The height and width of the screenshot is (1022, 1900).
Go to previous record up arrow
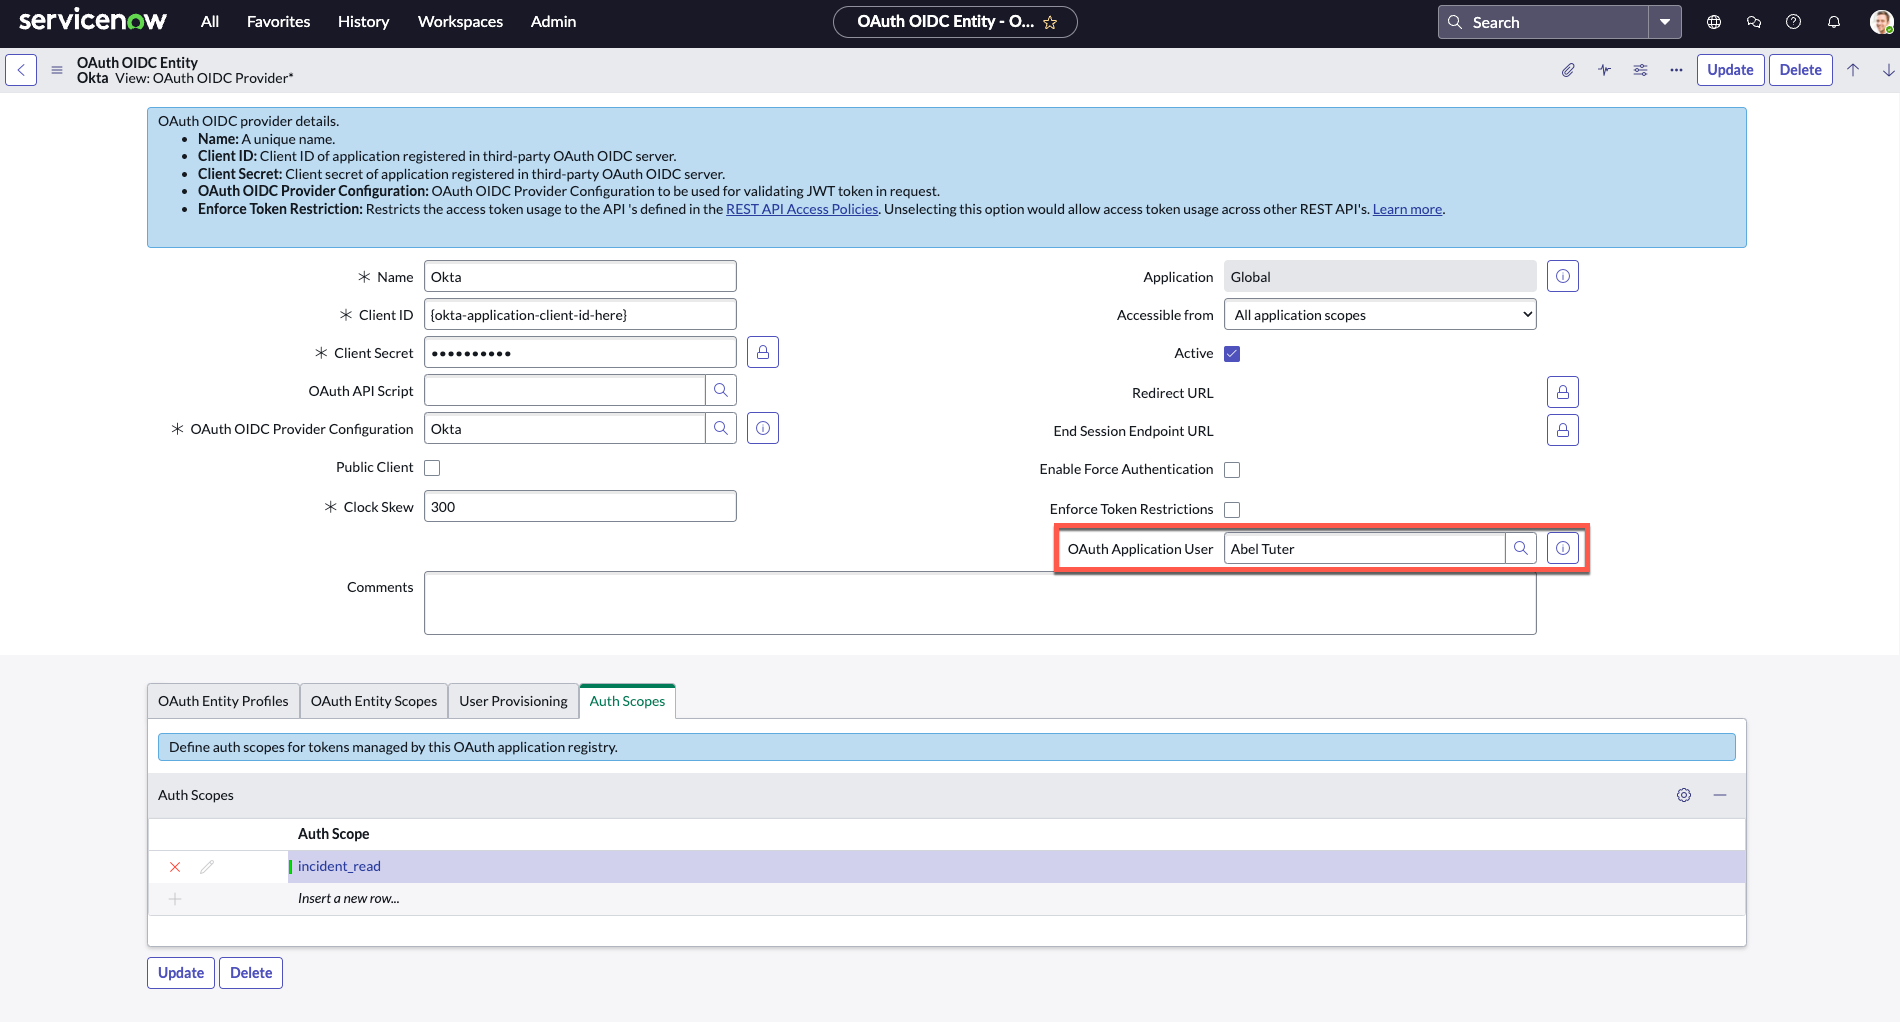tap(1853, 70)
